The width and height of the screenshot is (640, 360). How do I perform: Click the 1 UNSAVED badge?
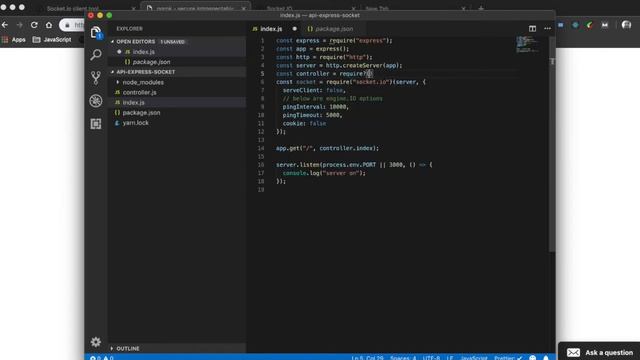click(x=173, y=42)
